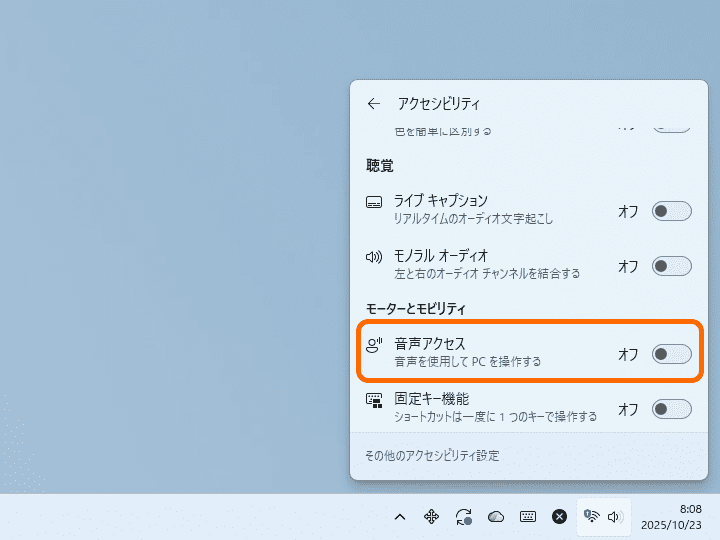Click the 固定キー機能 keyboard icon
Screen dimensions: 720x540
click(374, 400)
